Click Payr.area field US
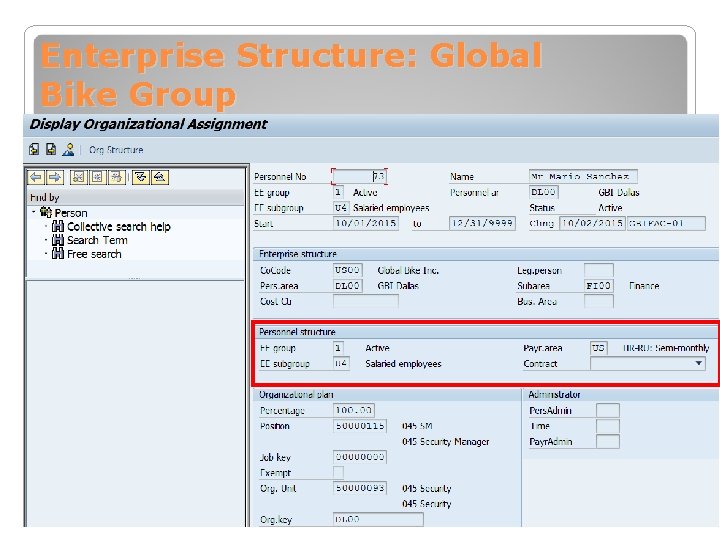Image resolution: width=720 pixels, height=540 pixels. click(599, 348)
